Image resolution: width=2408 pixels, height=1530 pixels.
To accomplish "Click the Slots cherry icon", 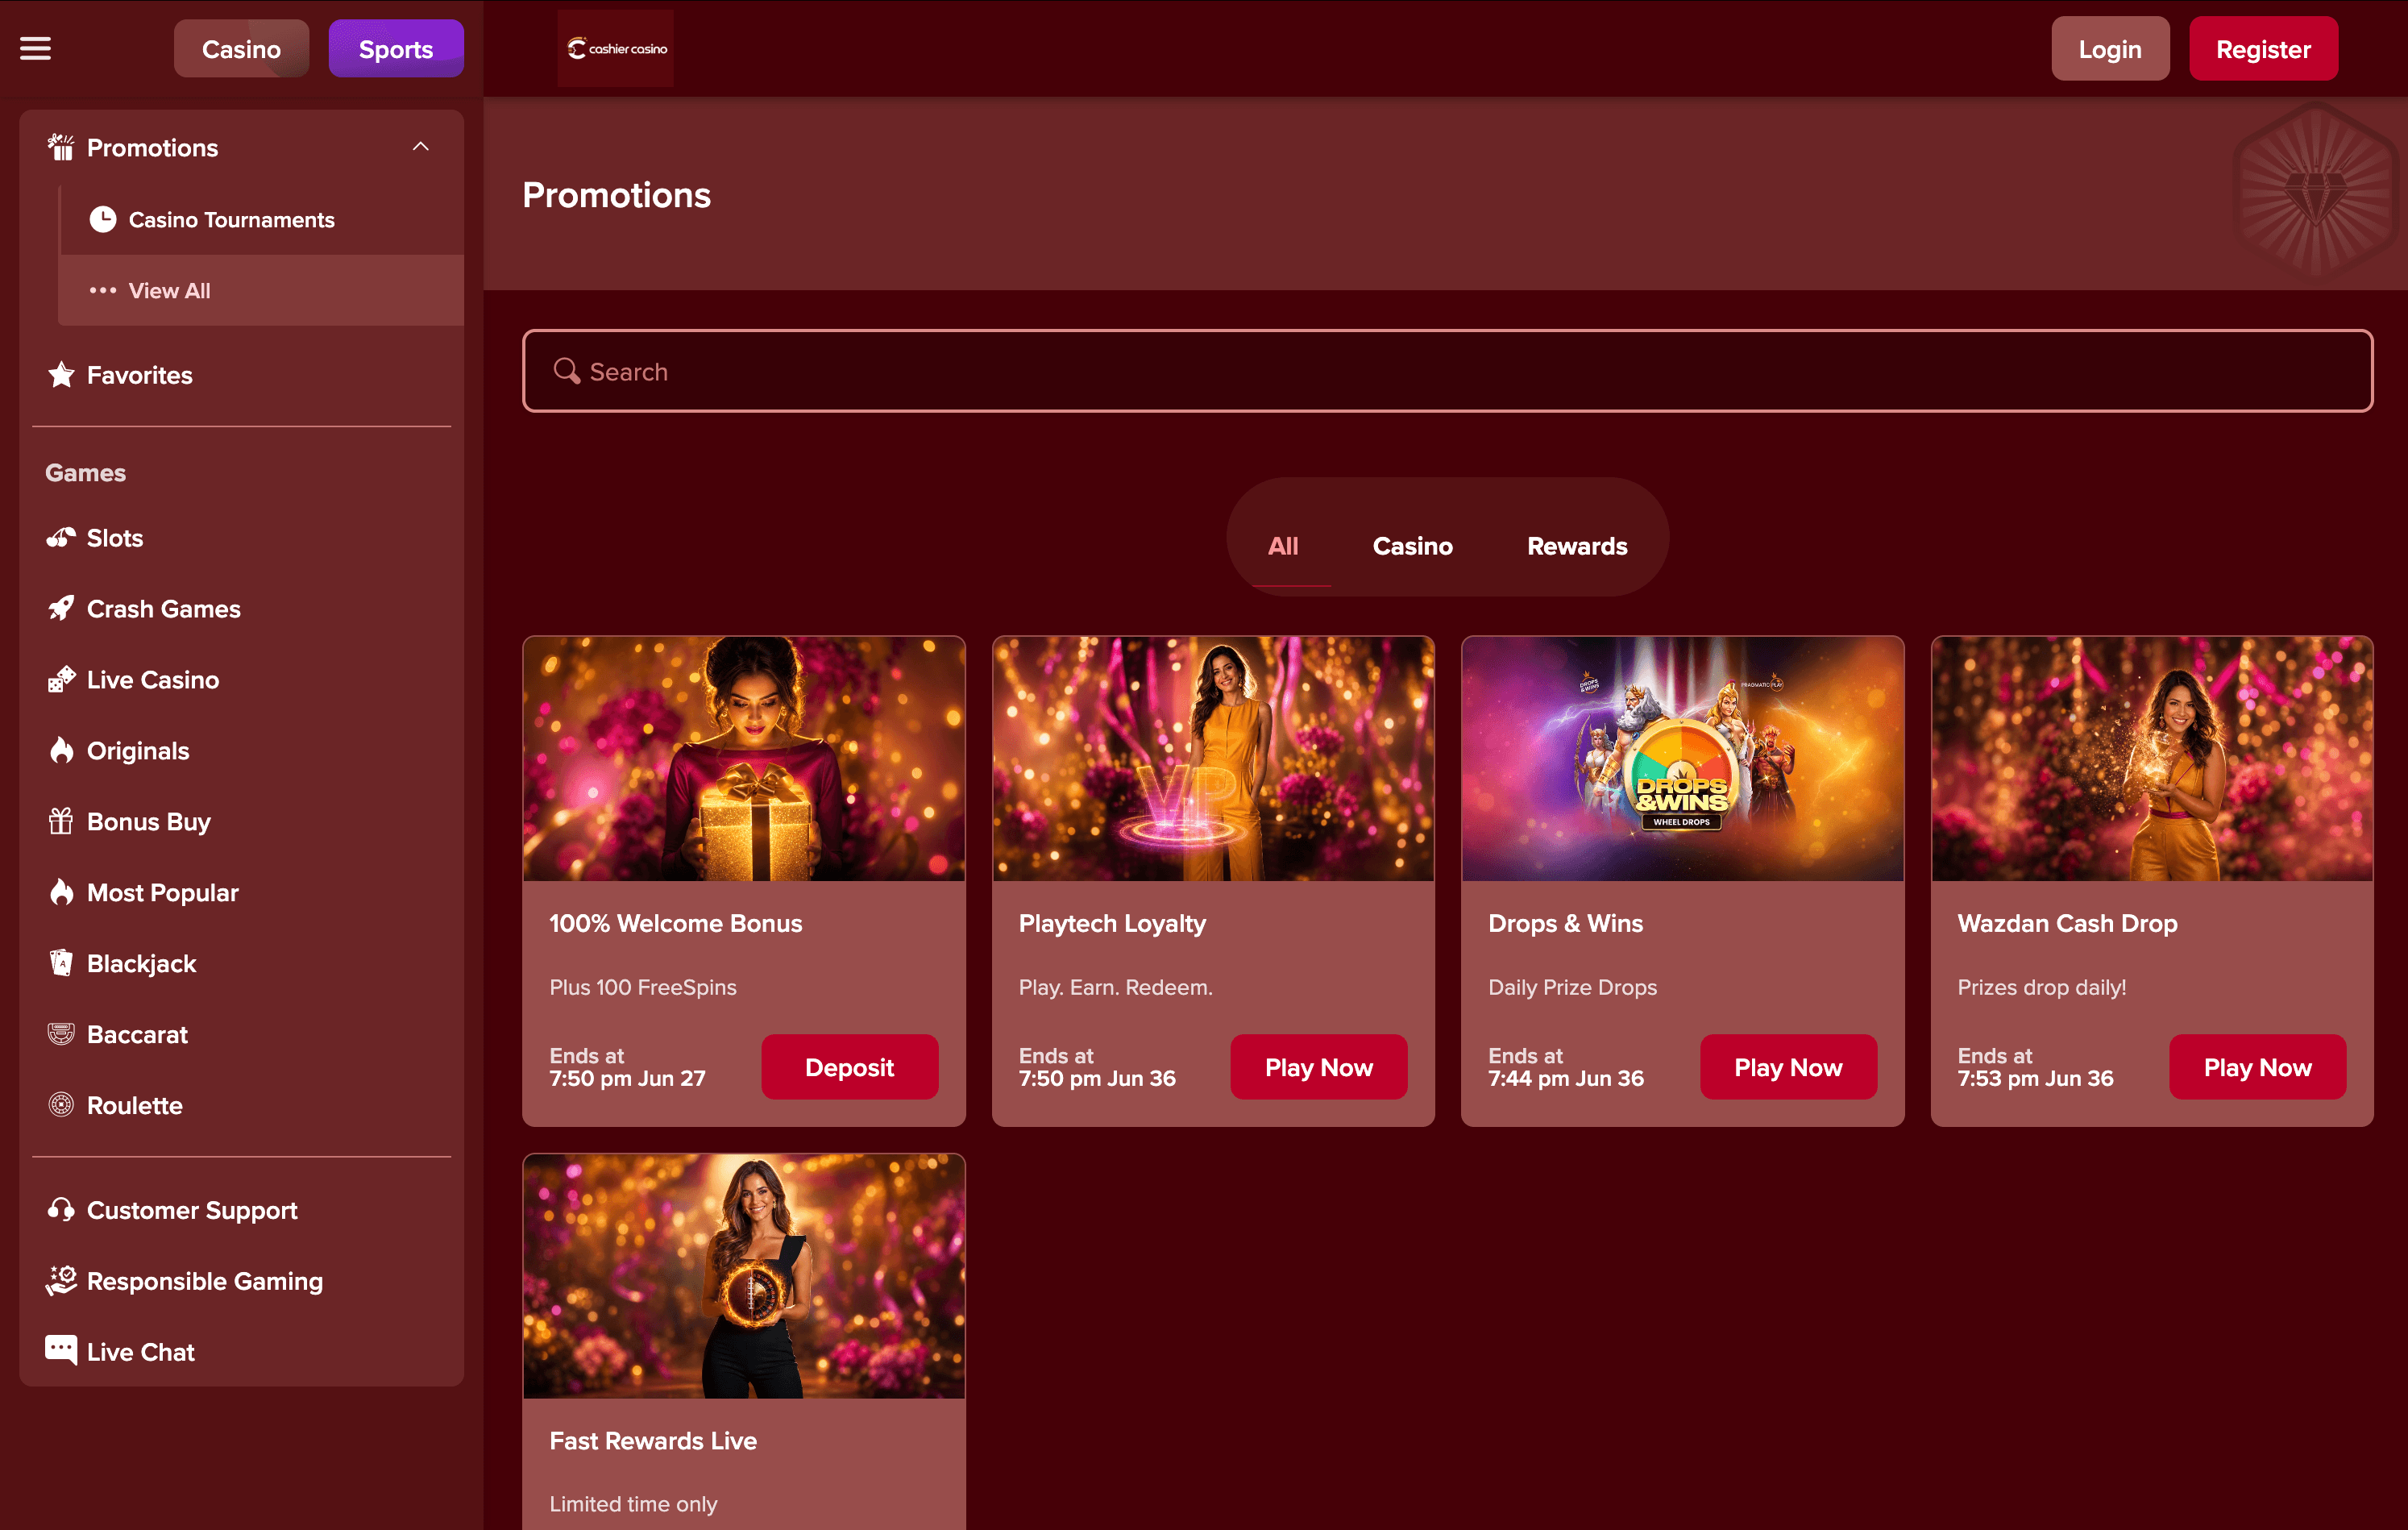I will pos(61,538).
